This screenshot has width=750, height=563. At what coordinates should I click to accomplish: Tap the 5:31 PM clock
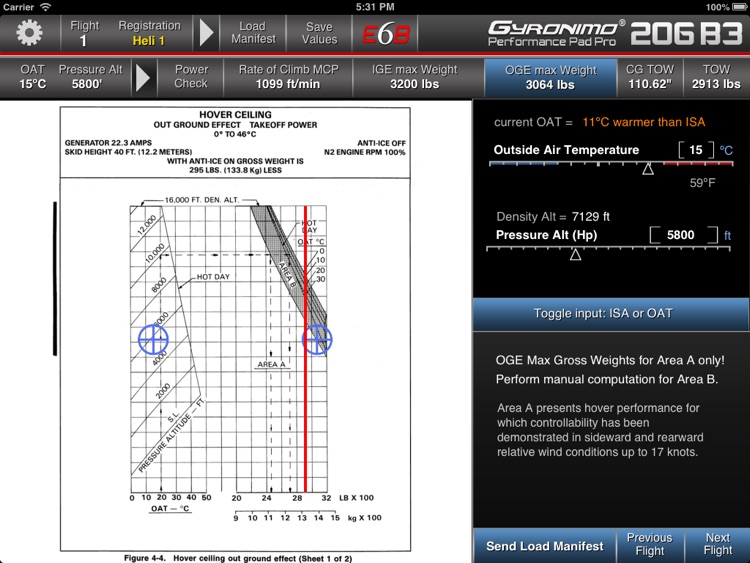[375, 7]
